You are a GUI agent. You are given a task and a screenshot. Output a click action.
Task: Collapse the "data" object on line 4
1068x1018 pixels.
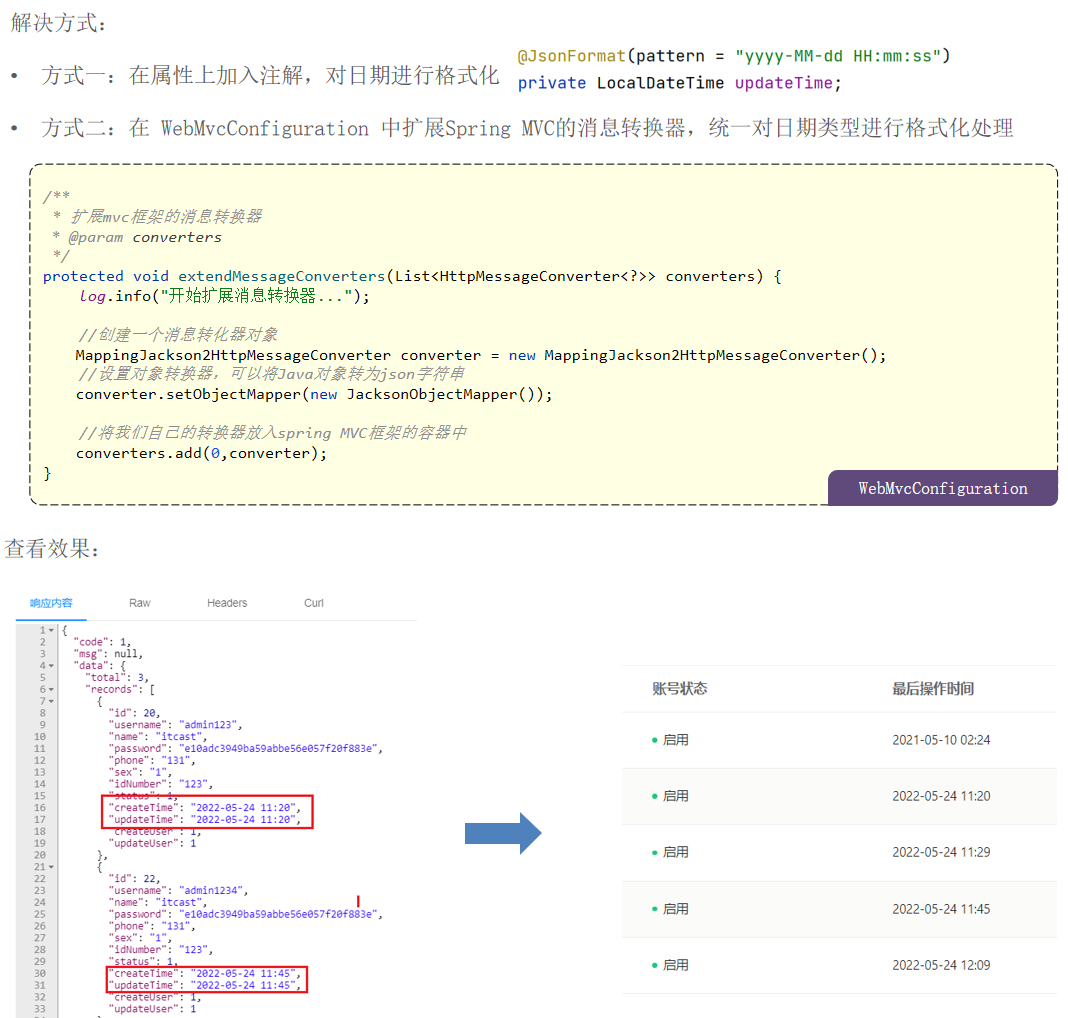click(x=51, y=666)
